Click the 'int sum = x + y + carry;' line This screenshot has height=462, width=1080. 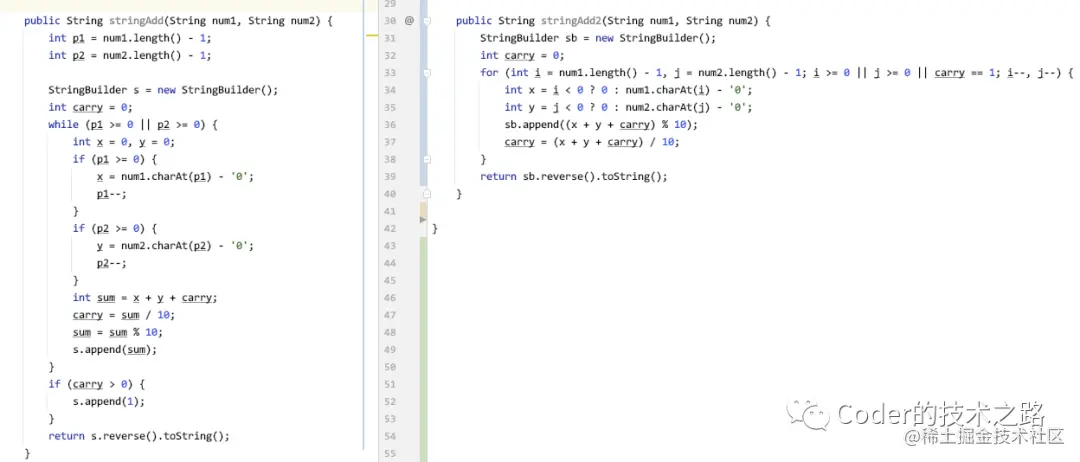145,297
